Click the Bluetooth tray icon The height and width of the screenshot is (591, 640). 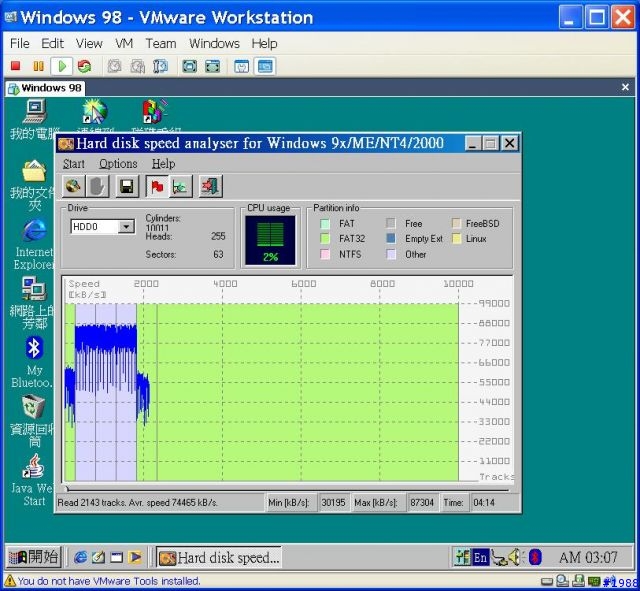[x=535, y=558]
